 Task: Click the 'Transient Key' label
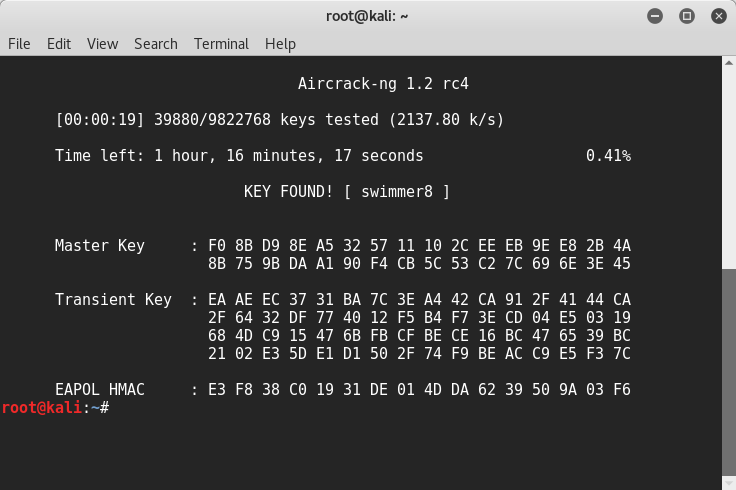113,299
